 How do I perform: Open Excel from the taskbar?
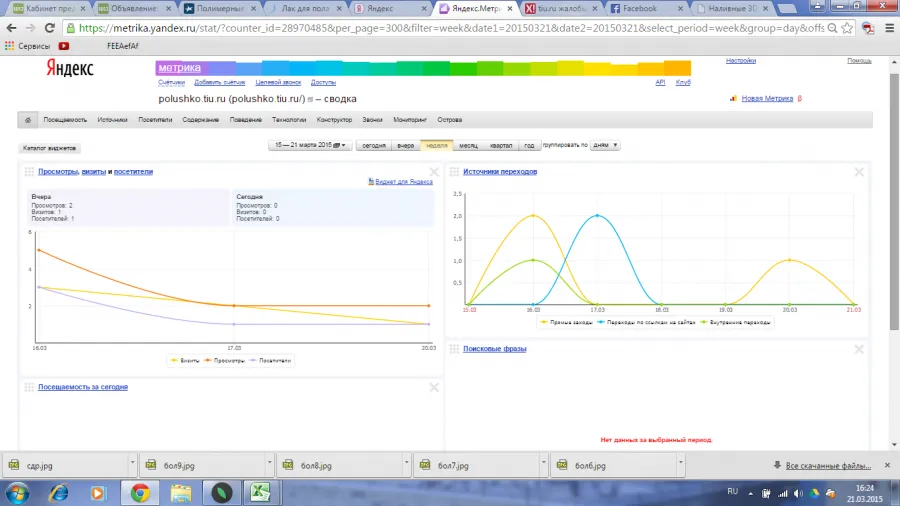(260, 493)
